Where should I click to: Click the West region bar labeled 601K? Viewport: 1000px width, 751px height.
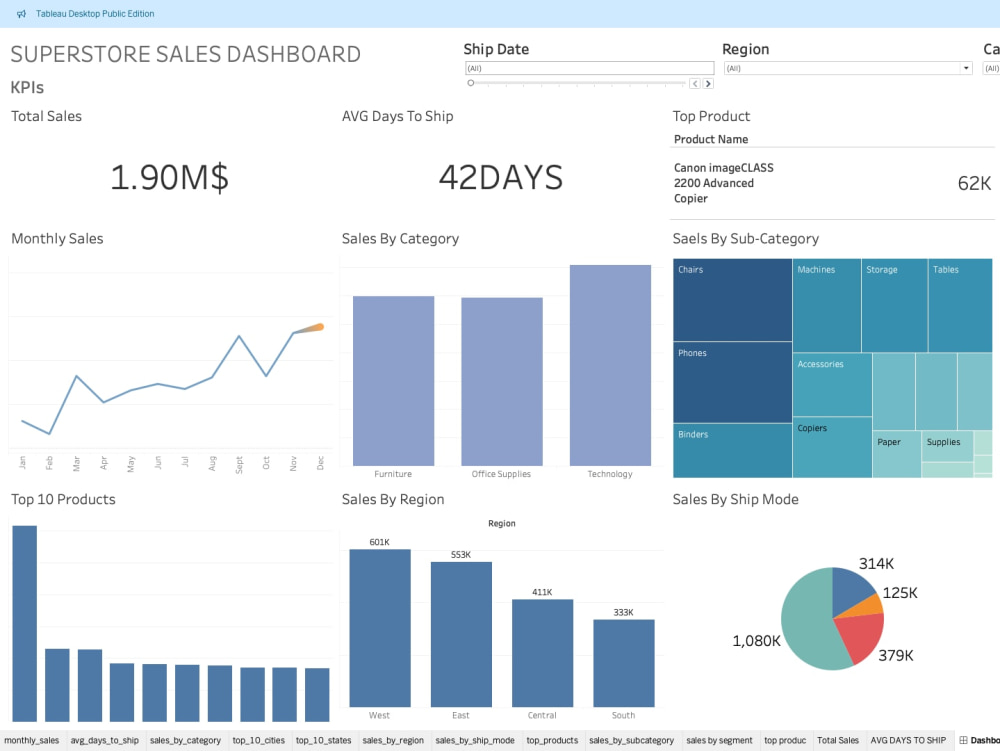coord(380,628)
